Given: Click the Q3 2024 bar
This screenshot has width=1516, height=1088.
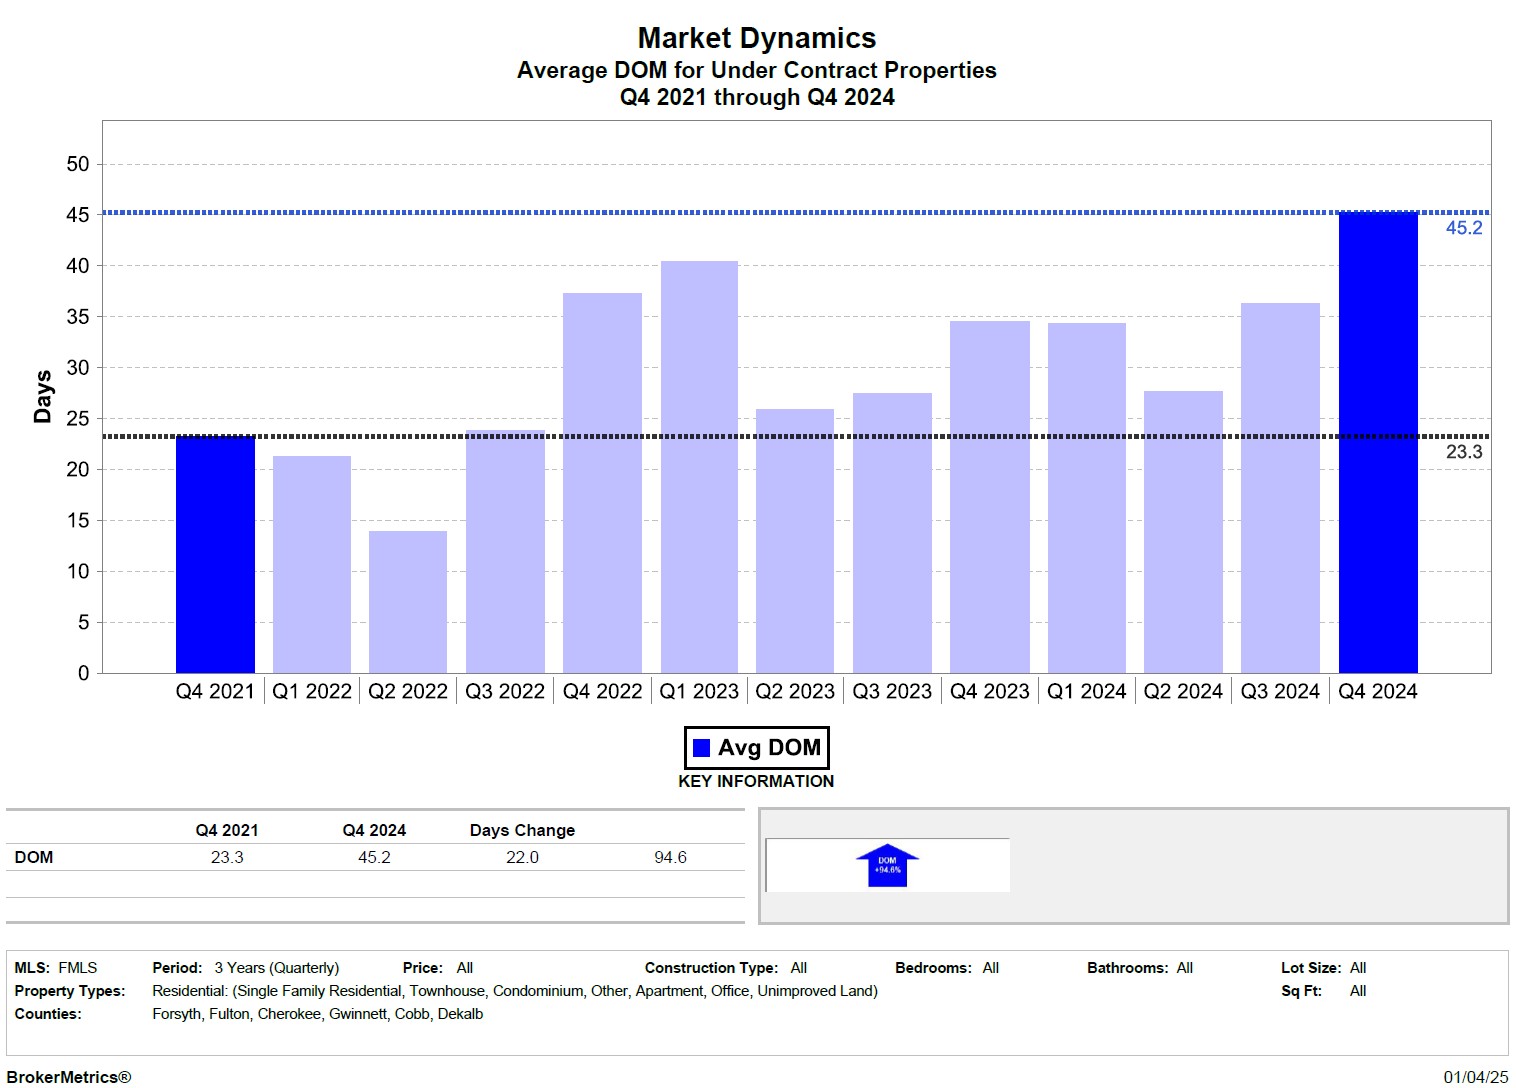Looking at the screenshot, I should 1280,488.
